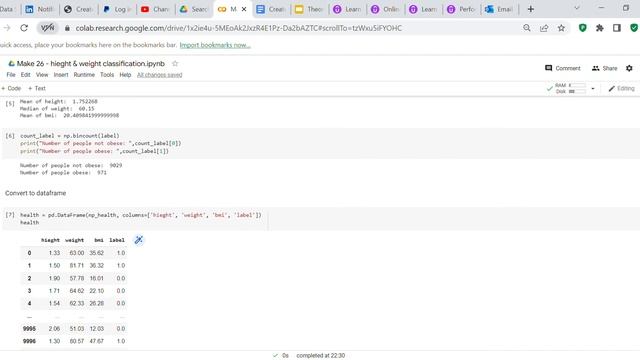Open the Colab settings gear icon
This screenshot has height=360, width=640.
point(629,68)
